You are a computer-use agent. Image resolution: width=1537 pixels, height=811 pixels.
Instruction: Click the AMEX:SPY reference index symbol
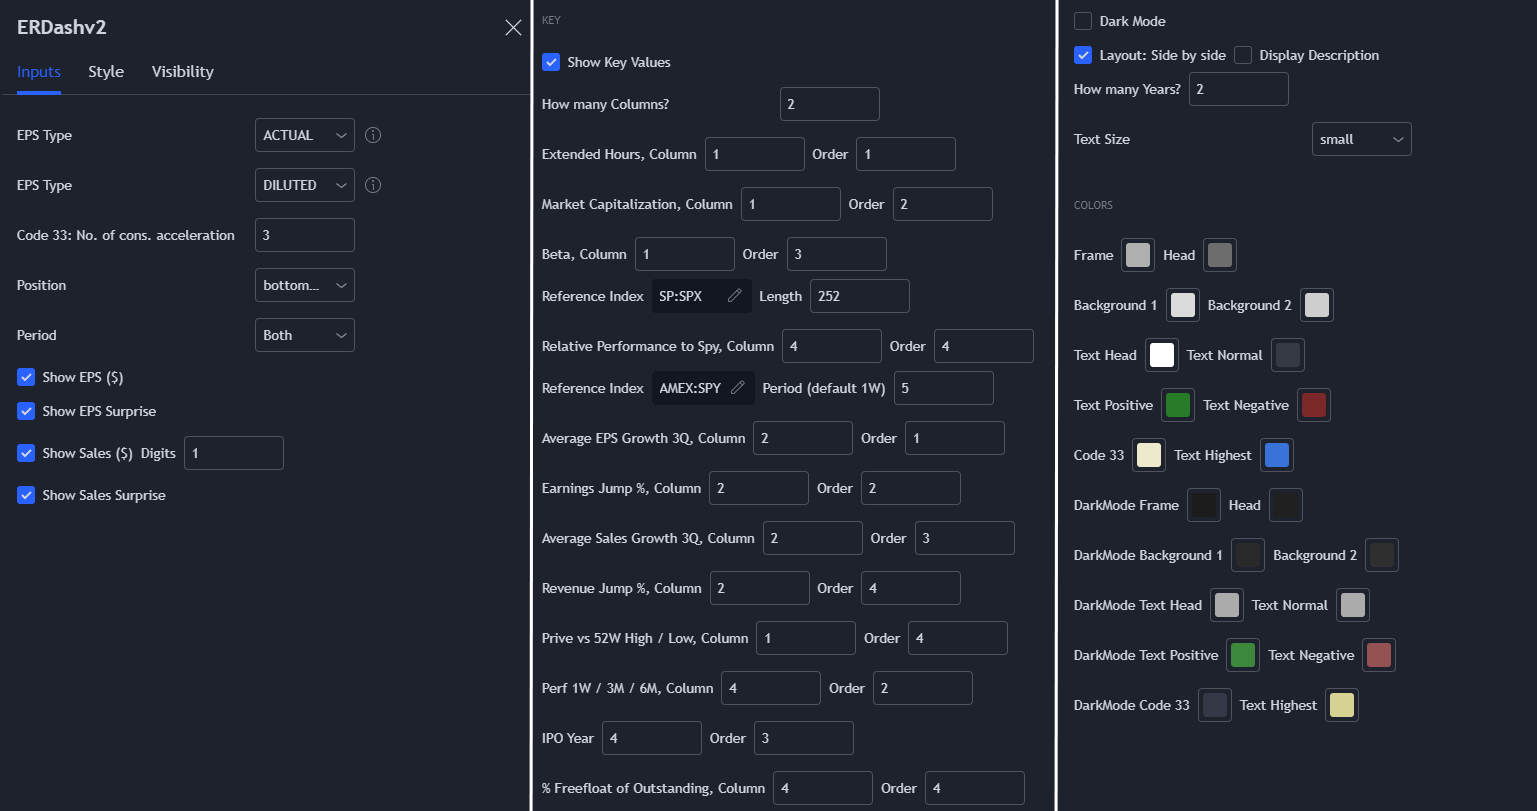(x=703, y=388)
